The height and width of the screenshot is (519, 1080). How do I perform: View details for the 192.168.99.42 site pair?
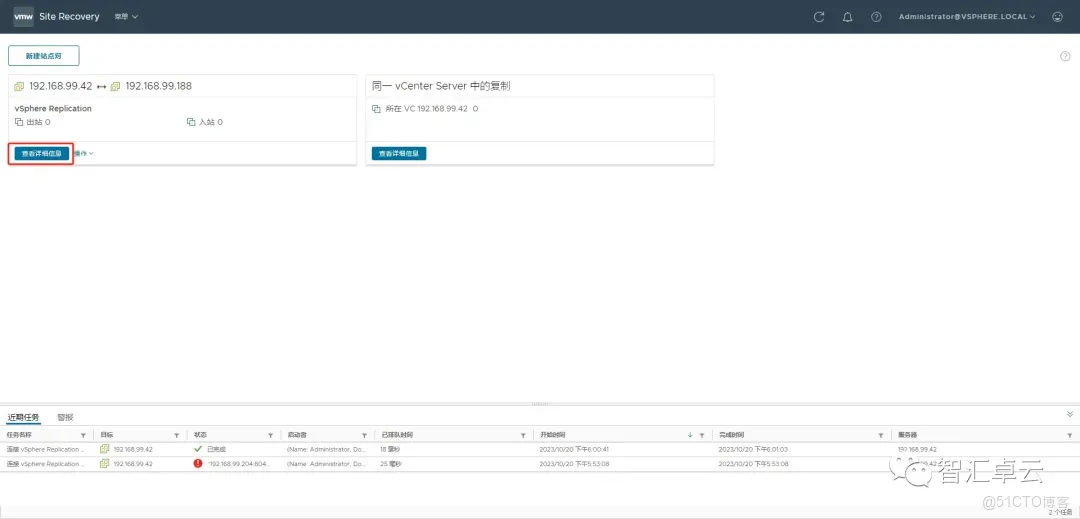click(x=42, y=153)
